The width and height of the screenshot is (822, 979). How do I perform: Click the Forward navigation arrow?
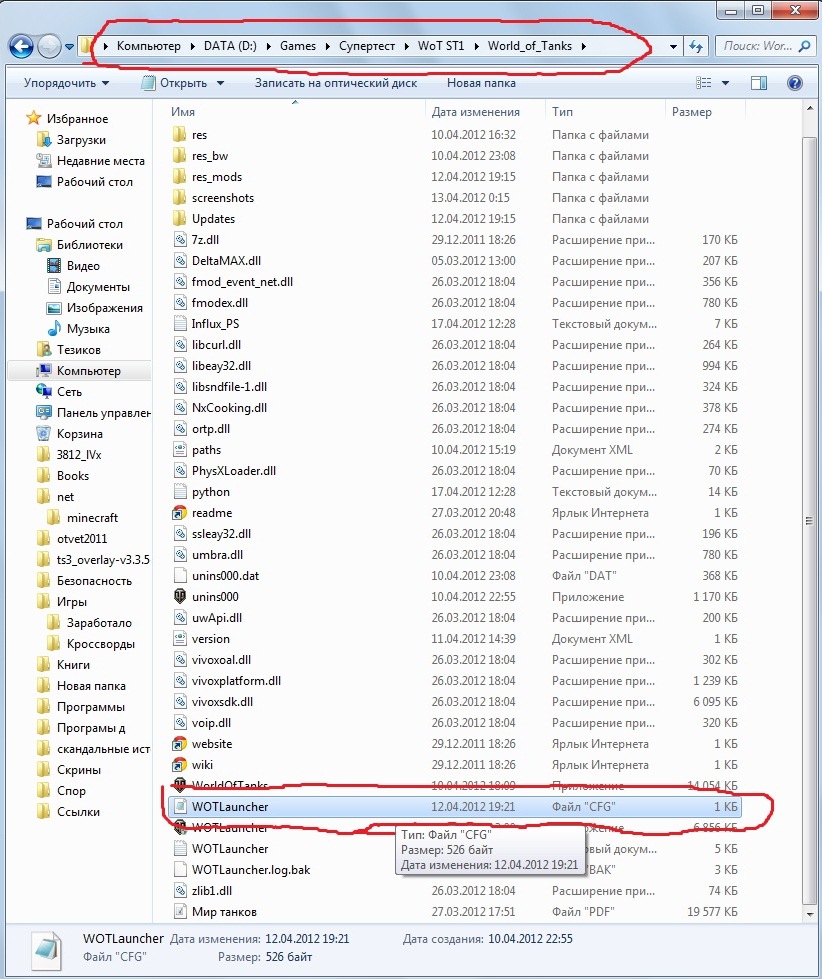click(49, 46)
